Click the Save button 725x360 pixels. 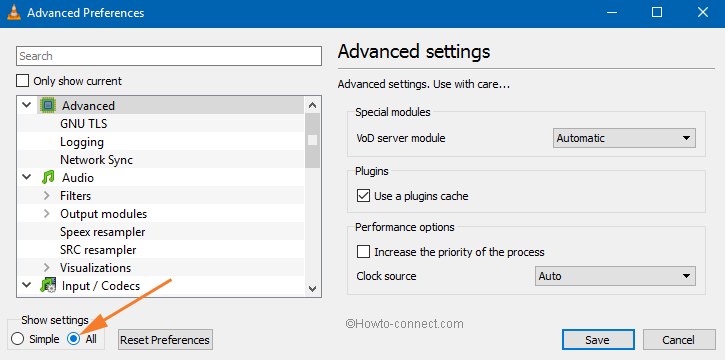[598, 340]
